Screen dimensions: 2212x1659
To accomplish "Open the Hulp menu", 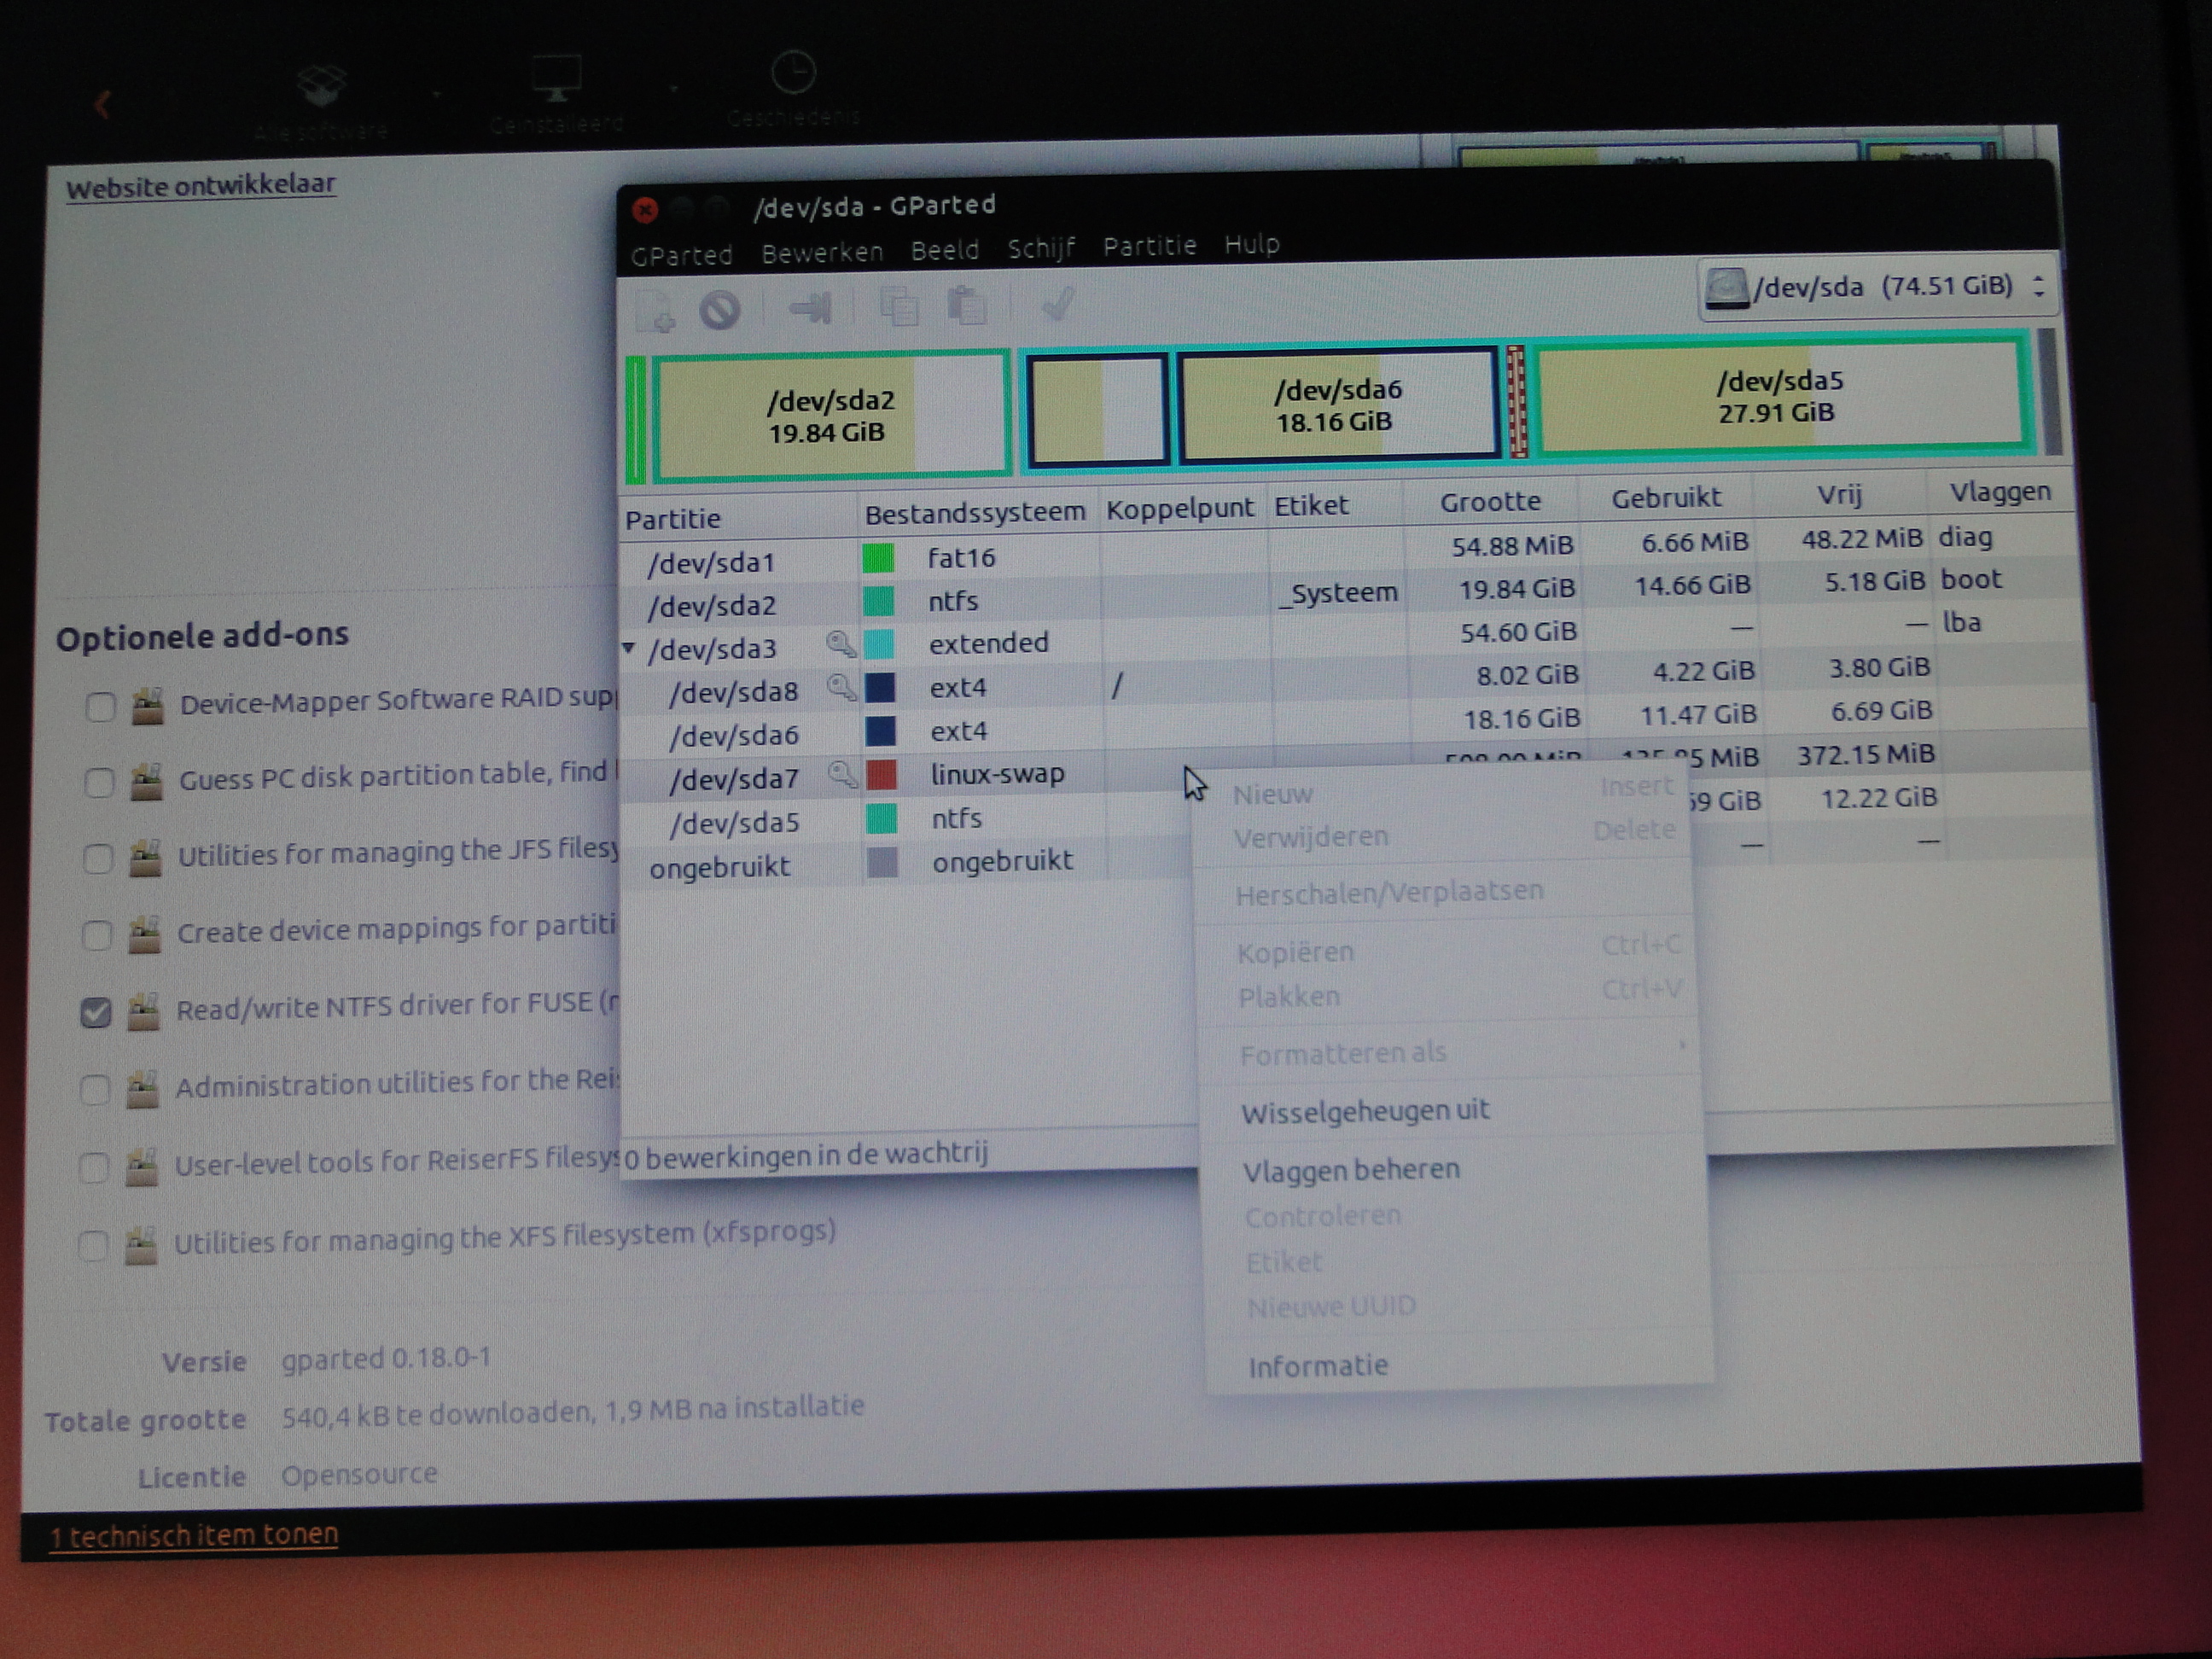I will coord(1251,244).
